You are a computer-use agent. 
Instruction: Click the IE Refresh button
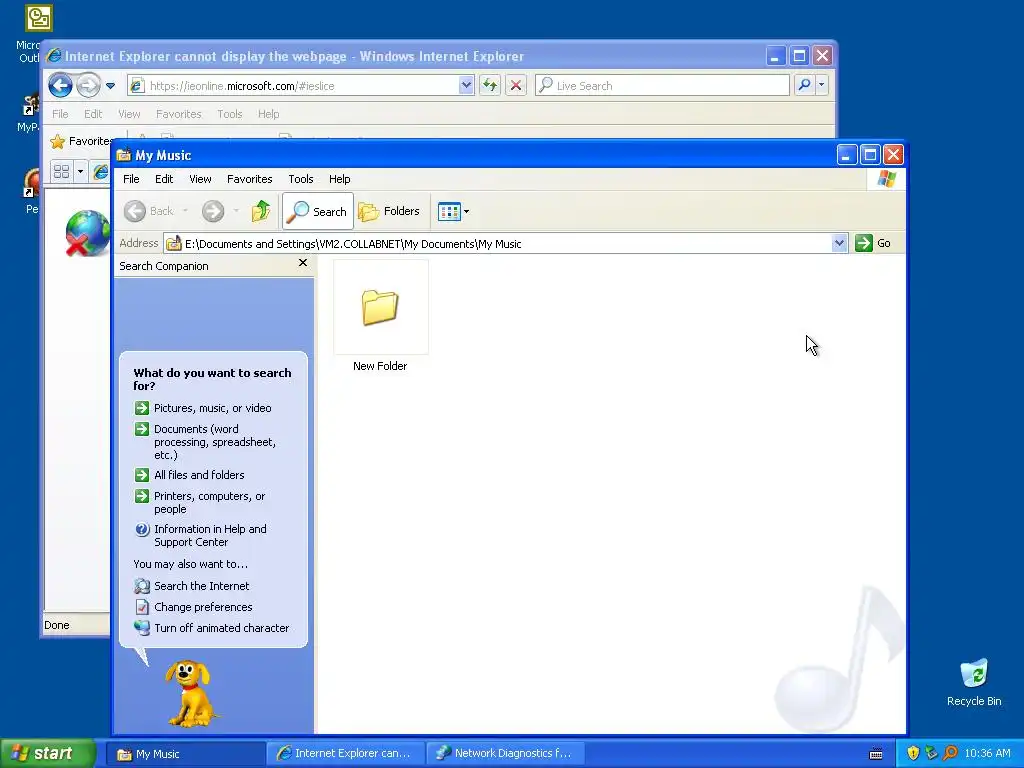coord(490,85)
